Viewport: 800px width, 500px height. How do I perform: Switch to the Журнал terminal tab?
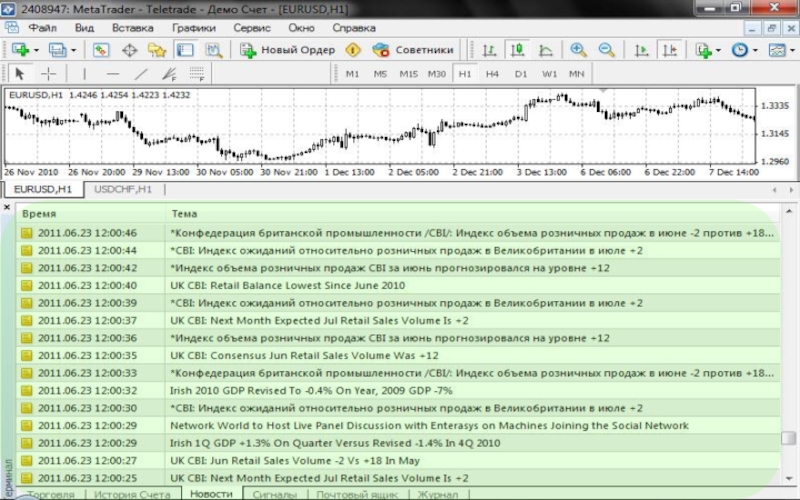[x=437, y=494]
